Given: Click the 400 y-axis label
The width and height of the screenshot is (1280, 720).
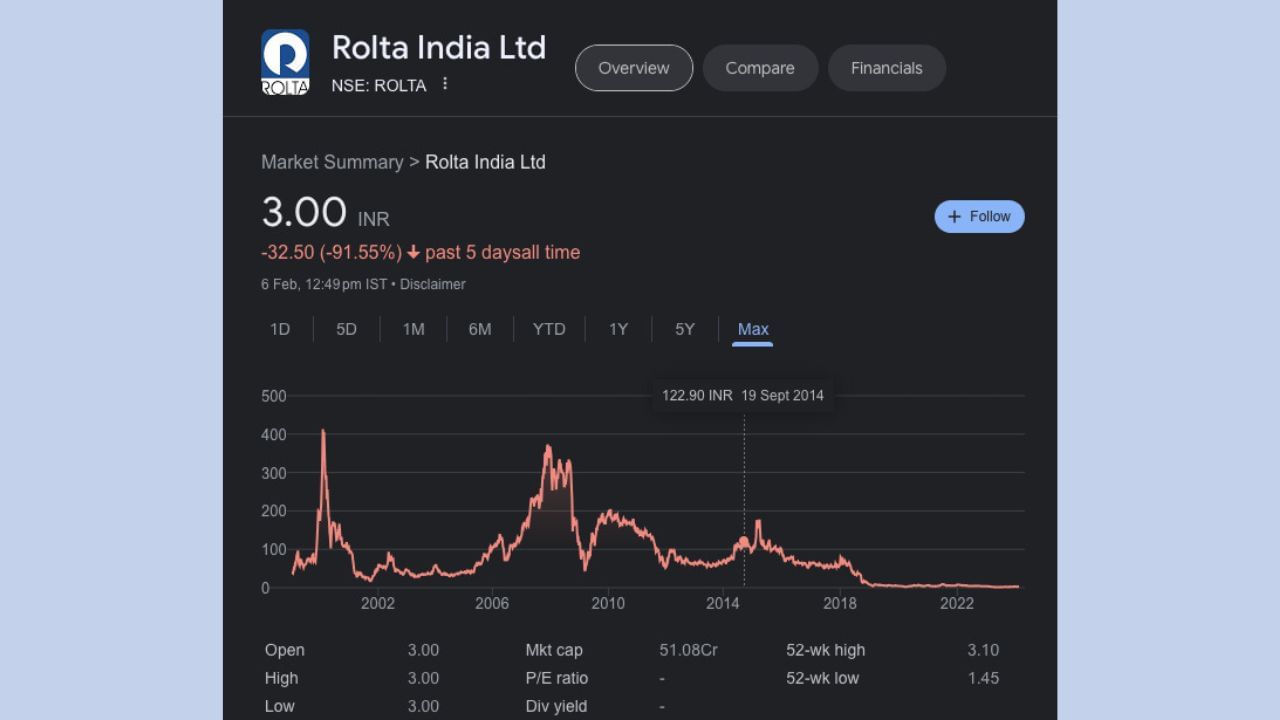Looking at the screenshot, I should pos(274,435).
